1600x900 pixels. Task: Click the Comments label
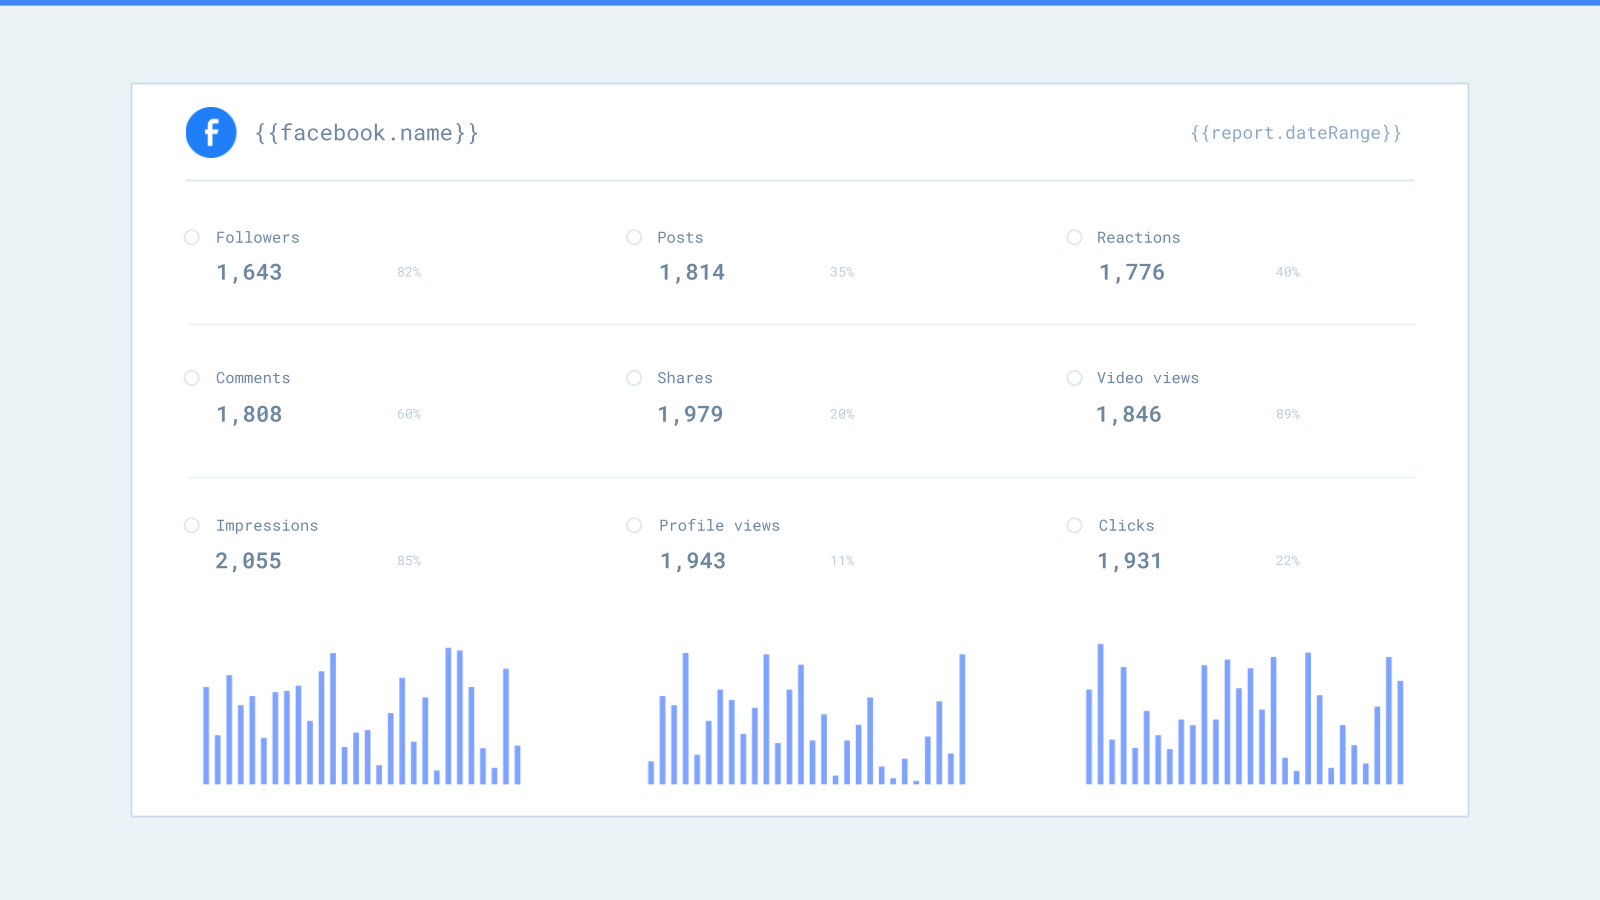(253, 378)
